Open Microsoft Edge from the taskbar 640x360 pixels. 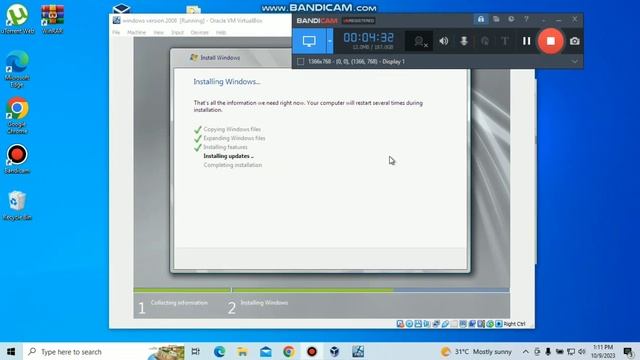(x=219, y=351)
